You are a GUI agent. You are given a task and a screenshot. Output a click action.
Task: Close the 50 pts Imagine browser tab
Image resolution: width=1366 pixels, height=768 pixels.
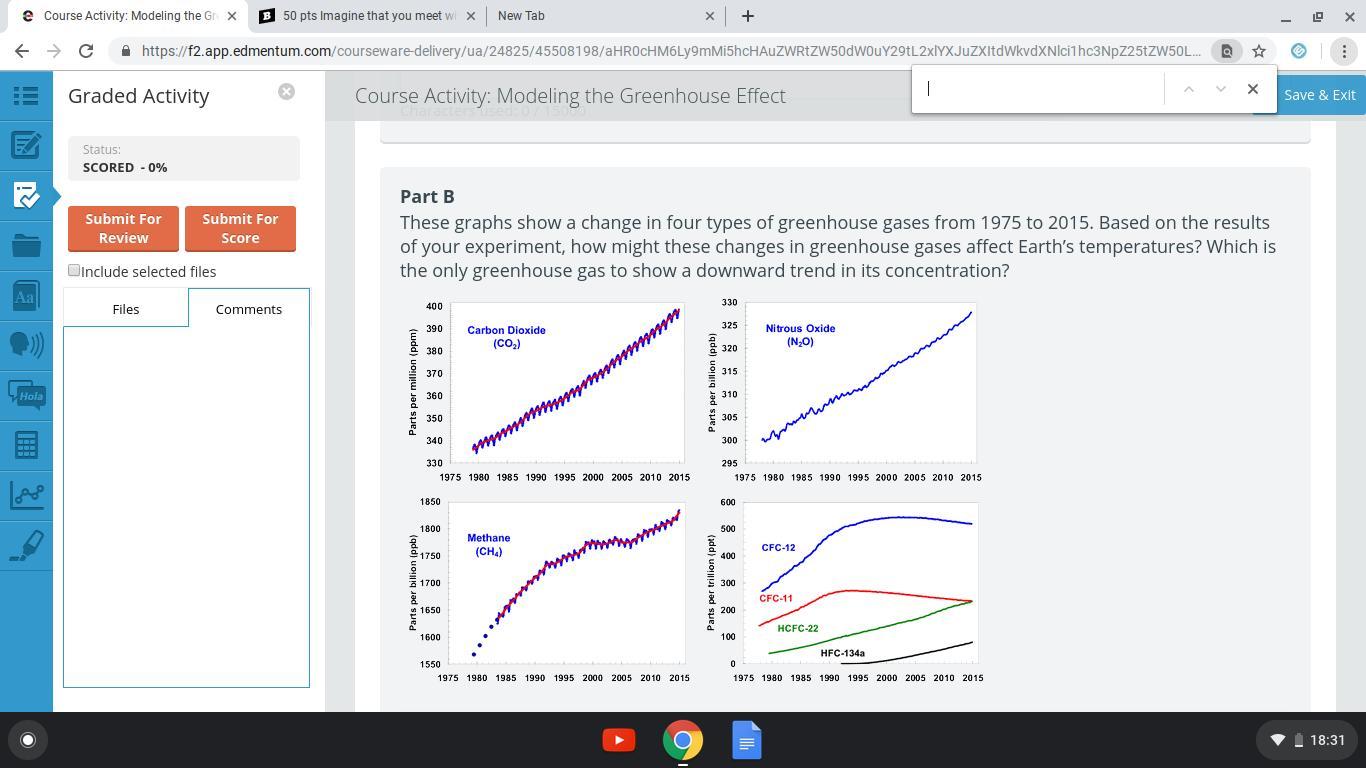470,16
